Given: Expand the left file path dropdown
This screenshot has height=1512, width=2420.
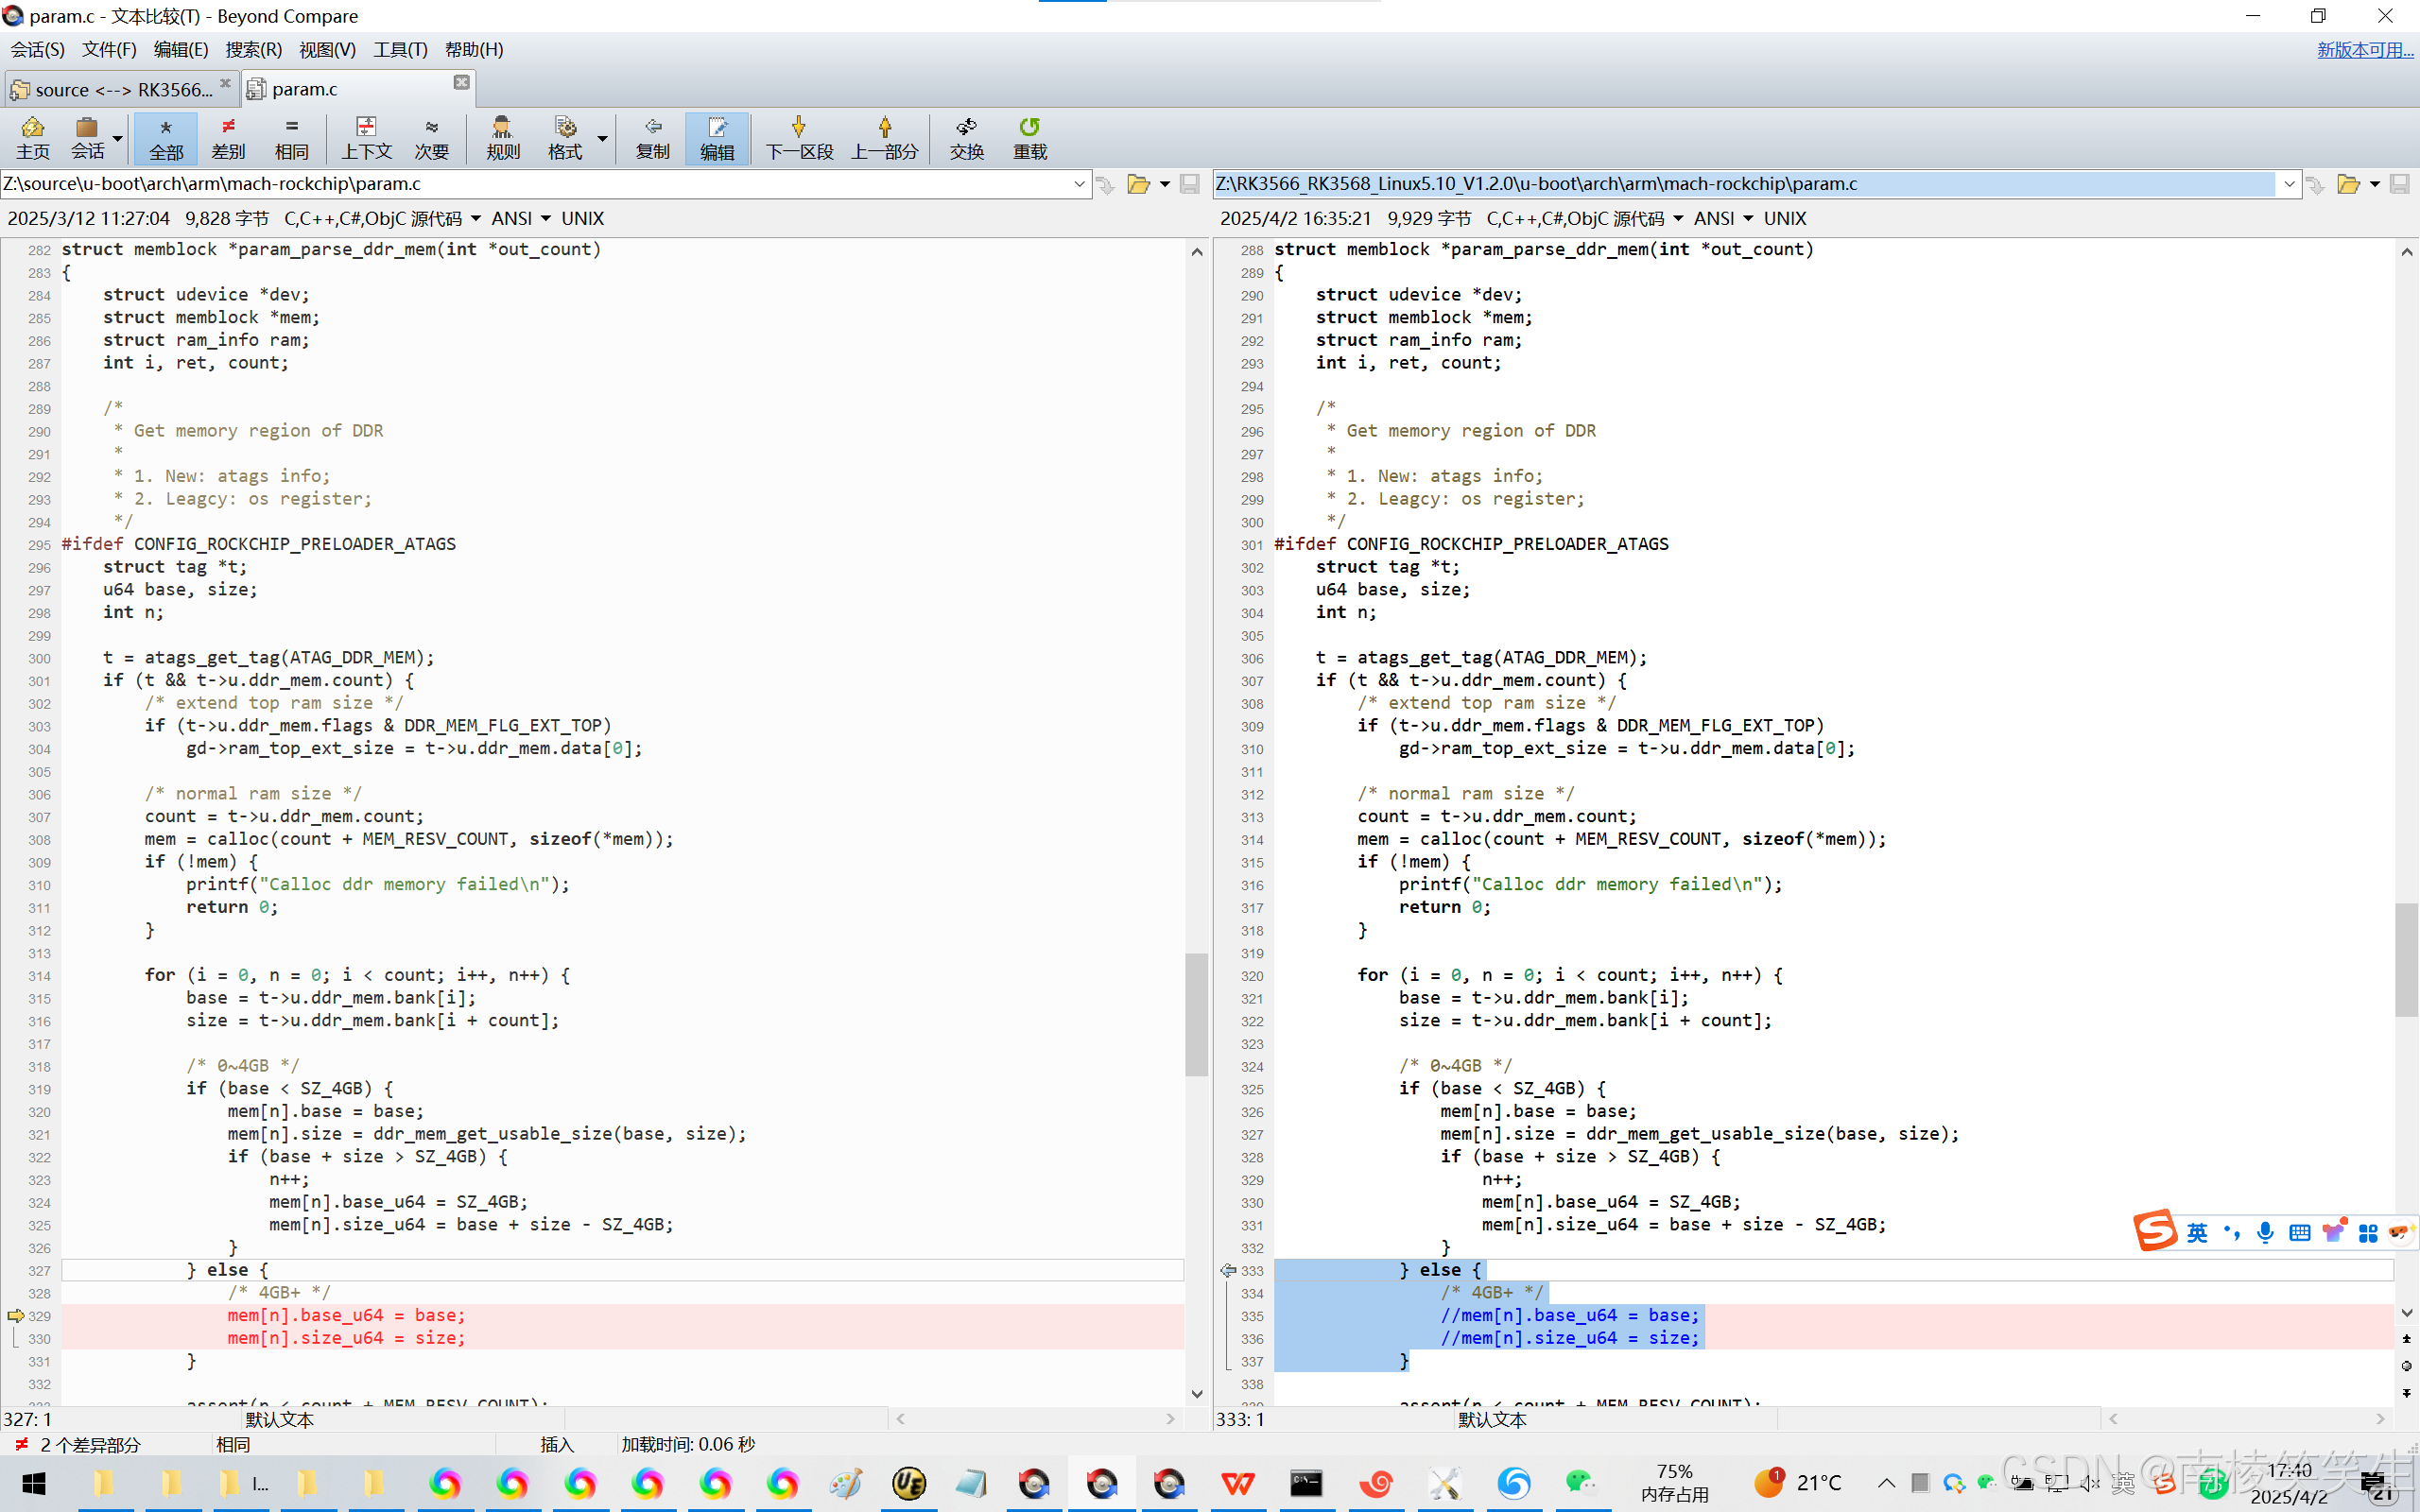Looking at the screenshot, I should point(1079,184).
